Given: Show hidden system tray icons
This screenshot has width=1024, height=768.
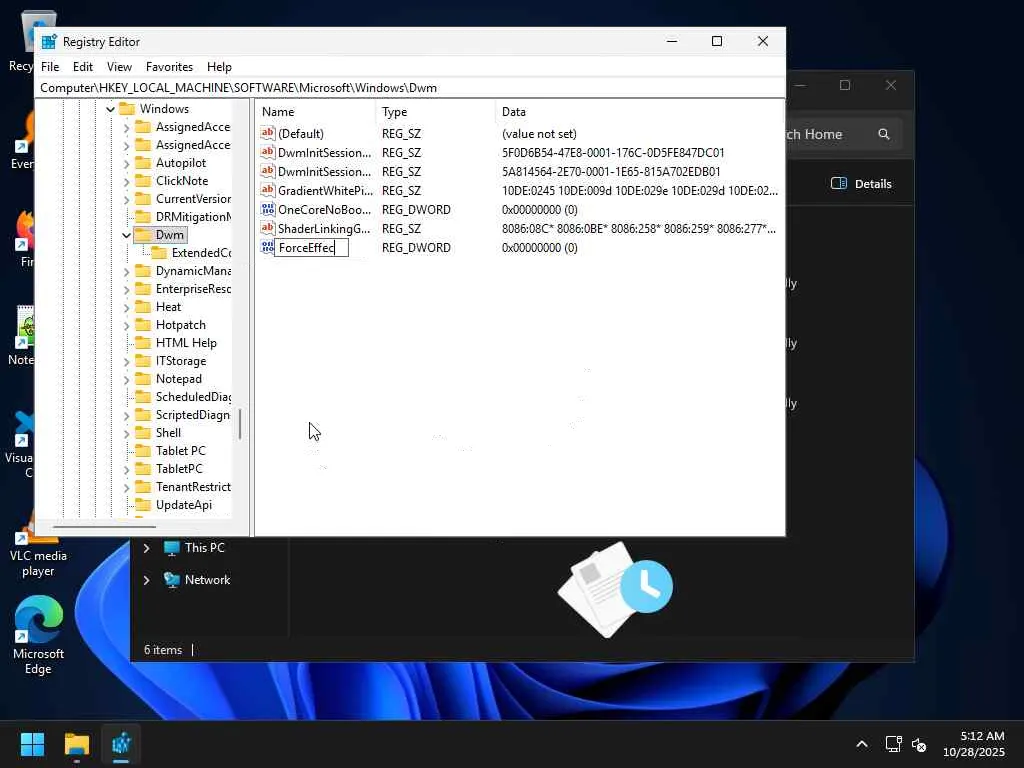Looking at the screenshot, I should [862, 744].
